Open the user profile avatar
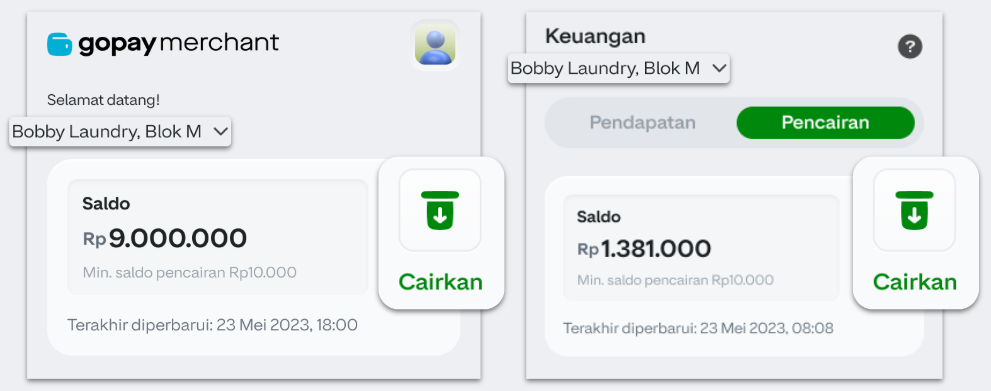991x391 pixels. 435,45
